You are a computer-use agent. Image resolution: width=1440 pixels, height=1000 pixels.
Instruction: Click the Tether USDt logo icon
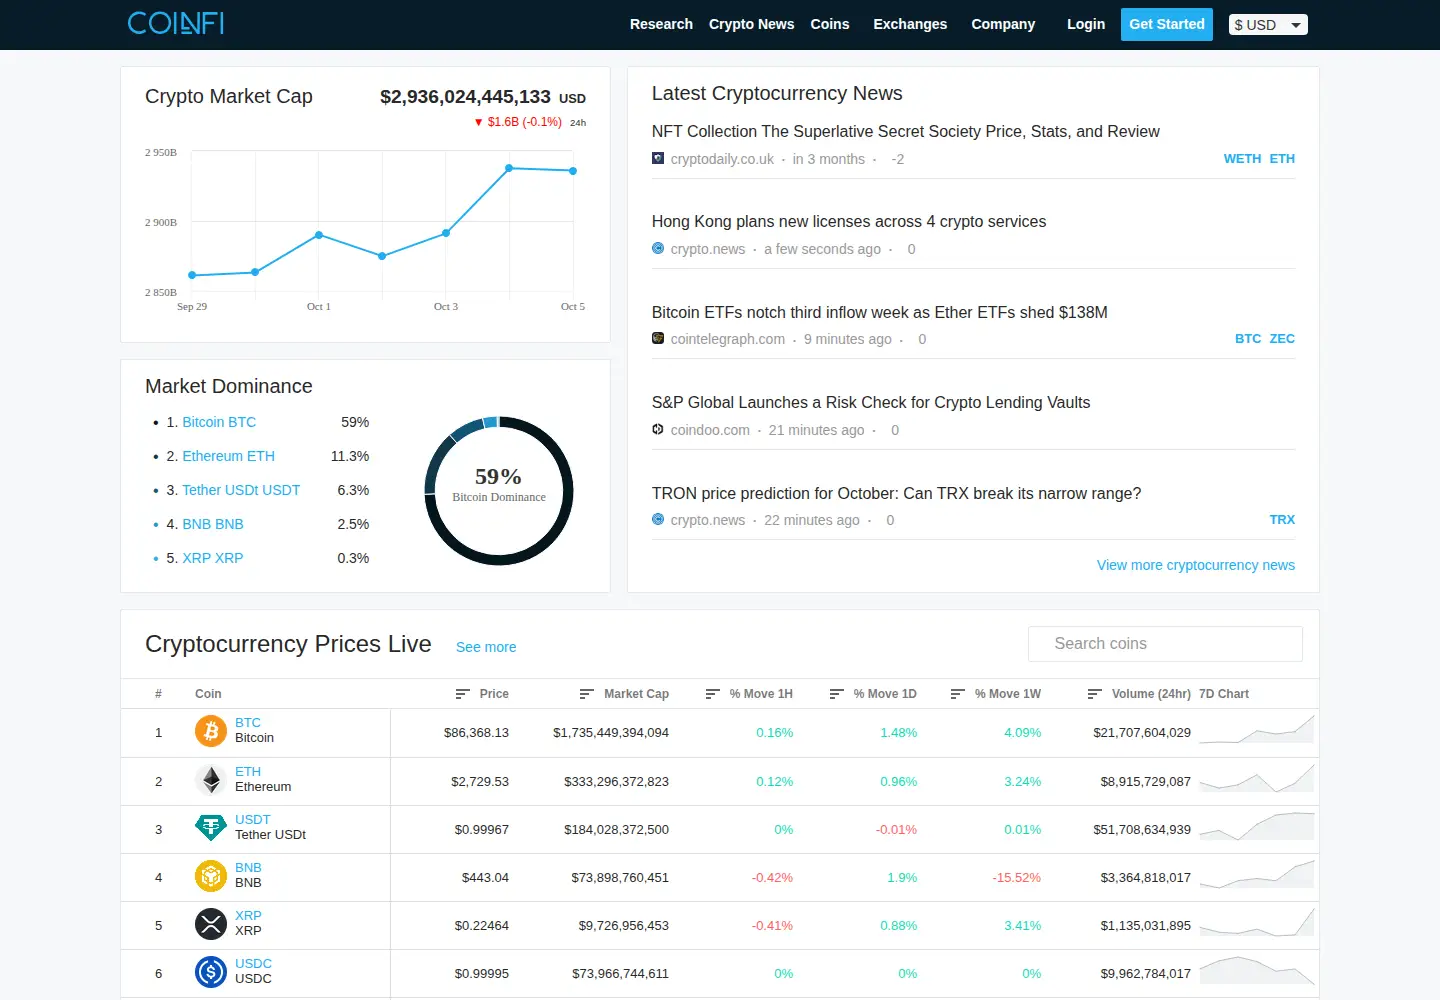[x=211, y=828]
